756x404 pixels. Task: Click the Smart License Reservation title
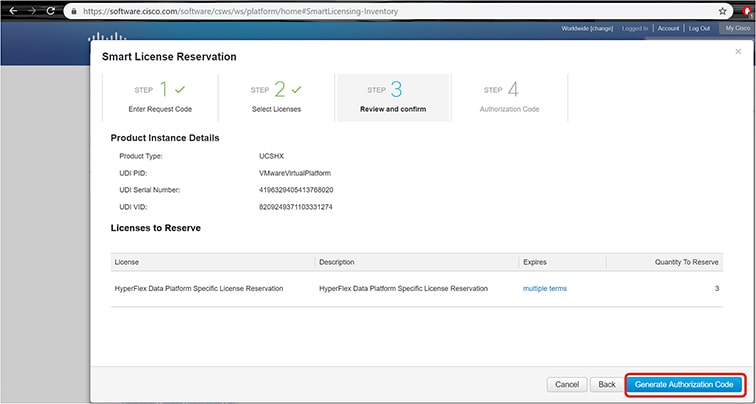click(x=169, y=57)
